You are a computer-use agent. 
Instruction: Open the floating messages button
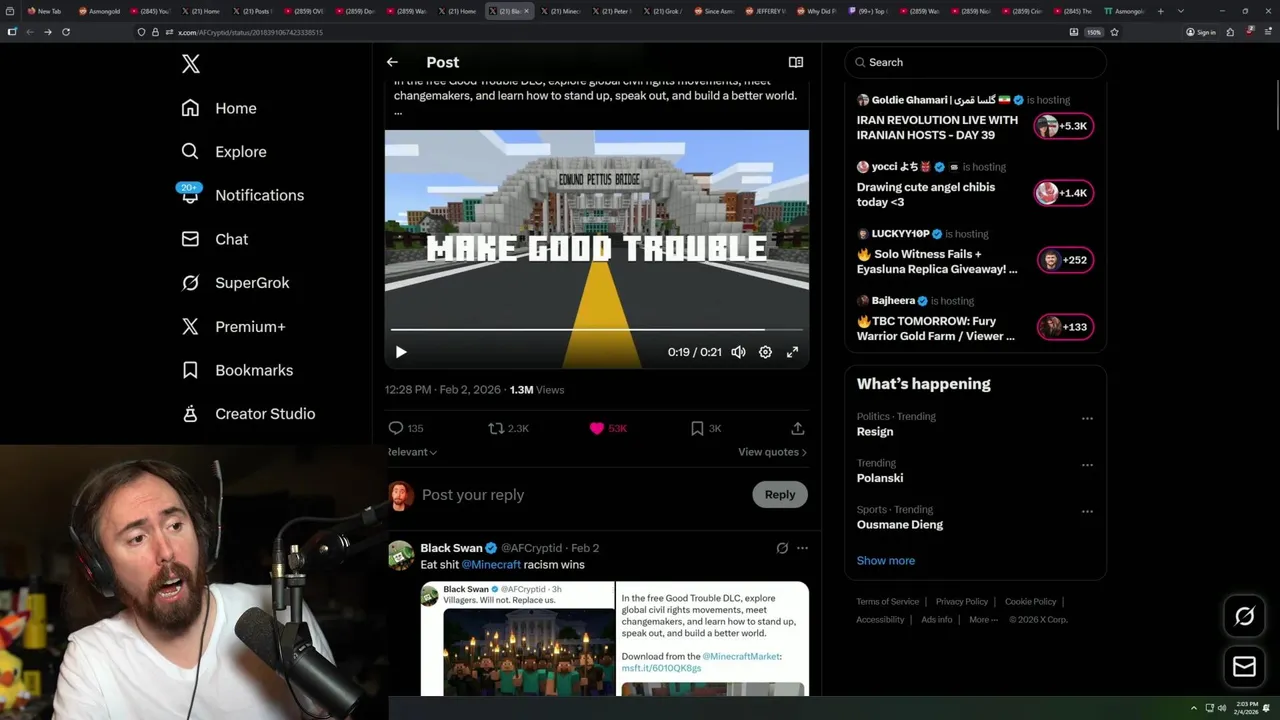point(1245,666)
